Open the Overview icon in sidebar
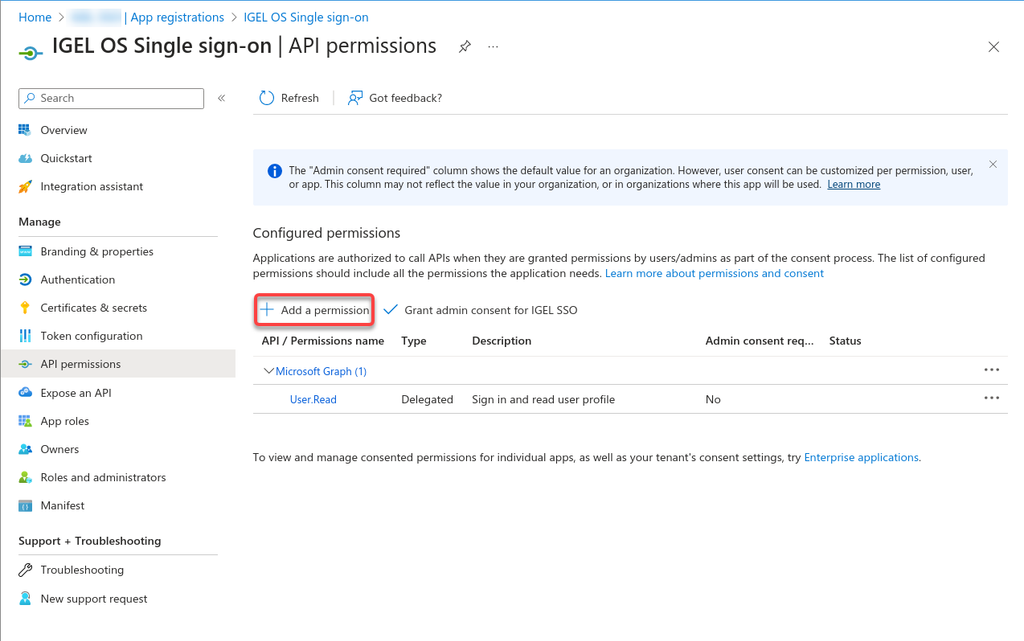This screenshot has width=1024, height=641. tap(25, 130)
